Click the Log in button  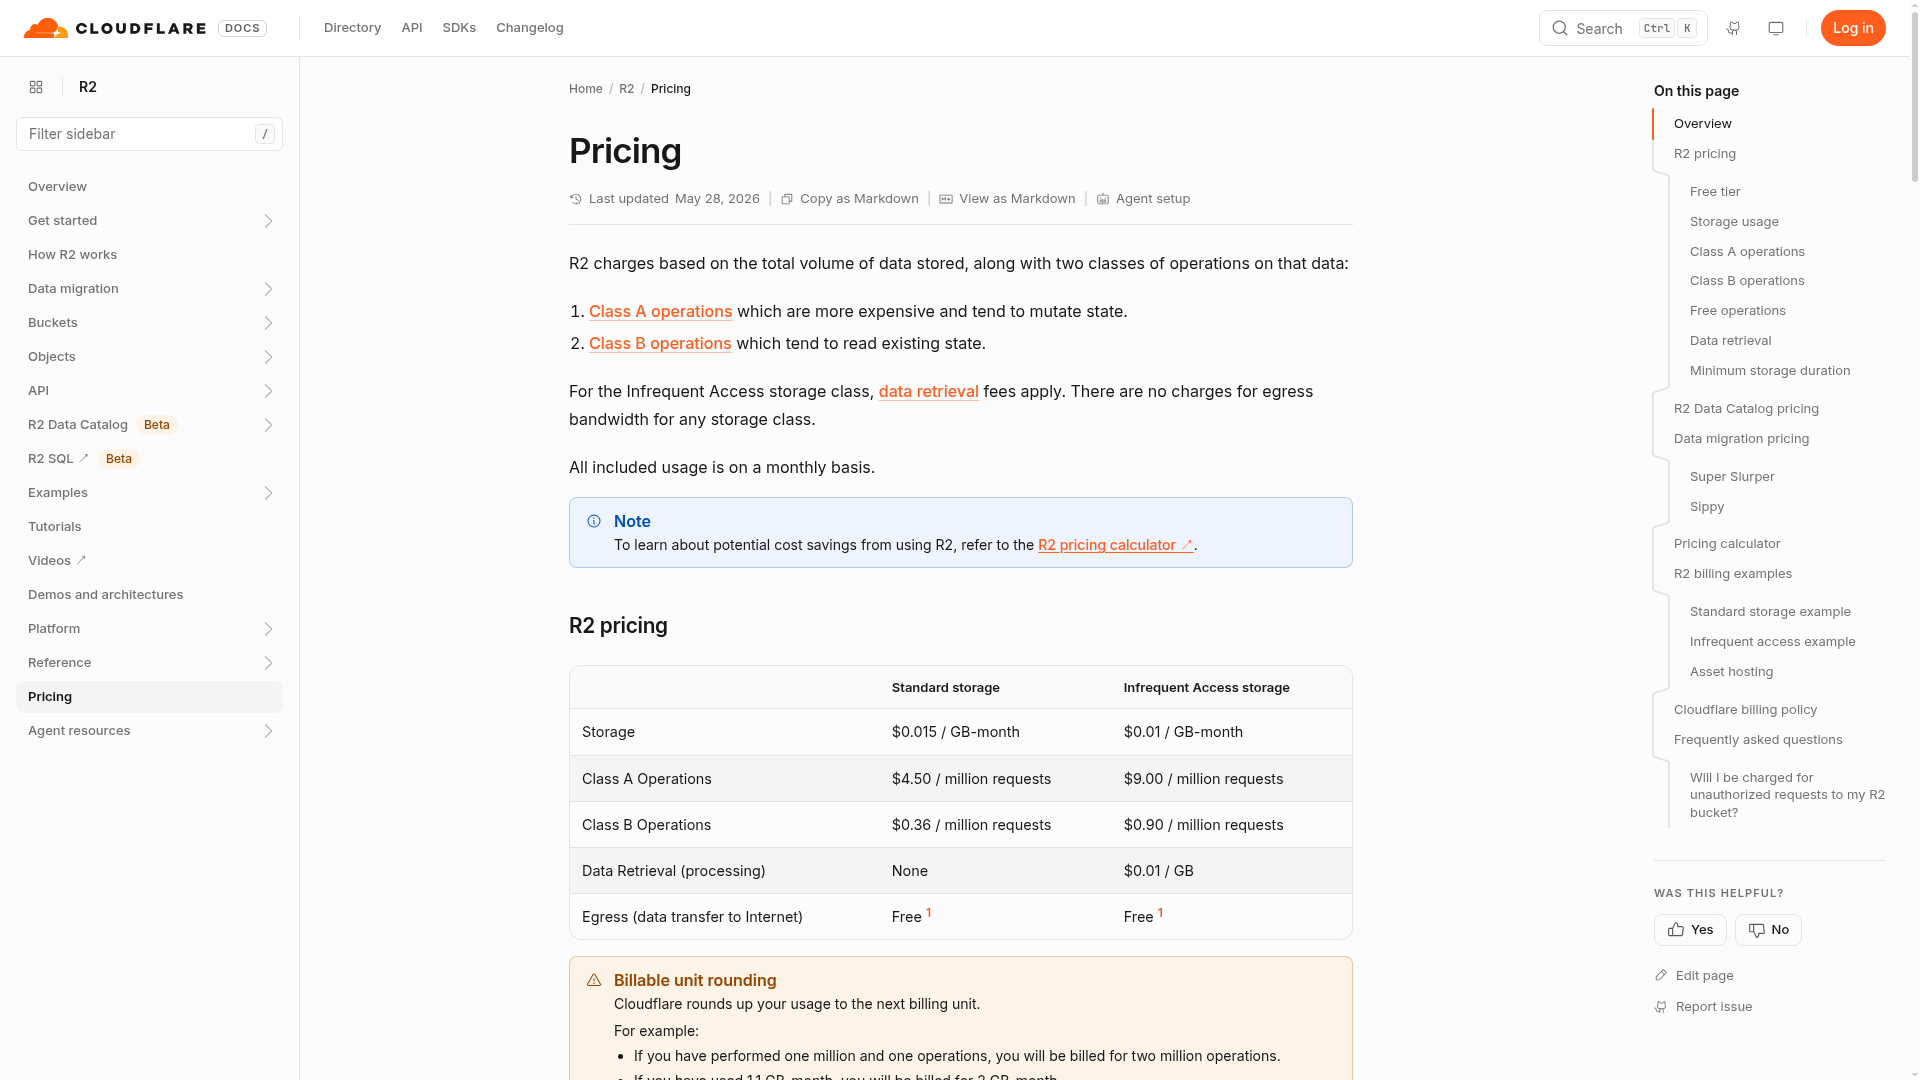click(x=1853, y=28)
